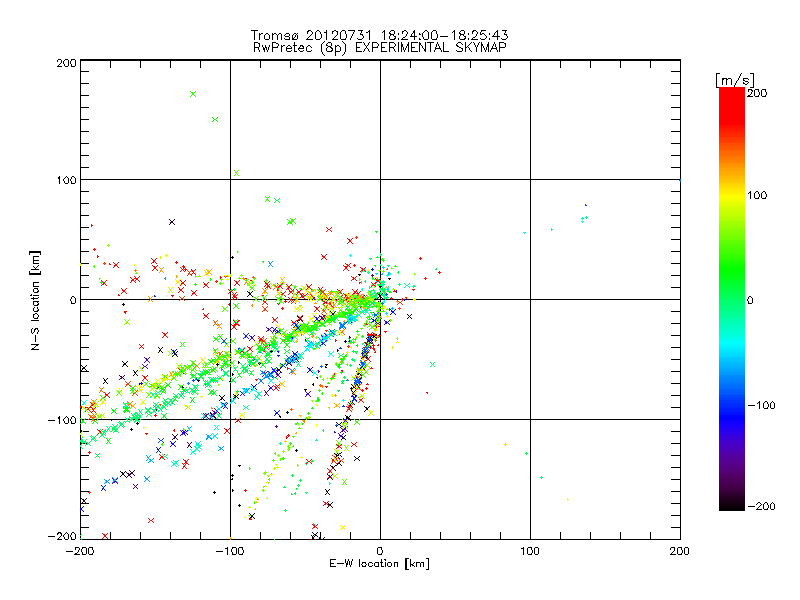
Task: Click the title line "Tromsø 20120731 18:24:00-18:25:43"
Action: 379,35
